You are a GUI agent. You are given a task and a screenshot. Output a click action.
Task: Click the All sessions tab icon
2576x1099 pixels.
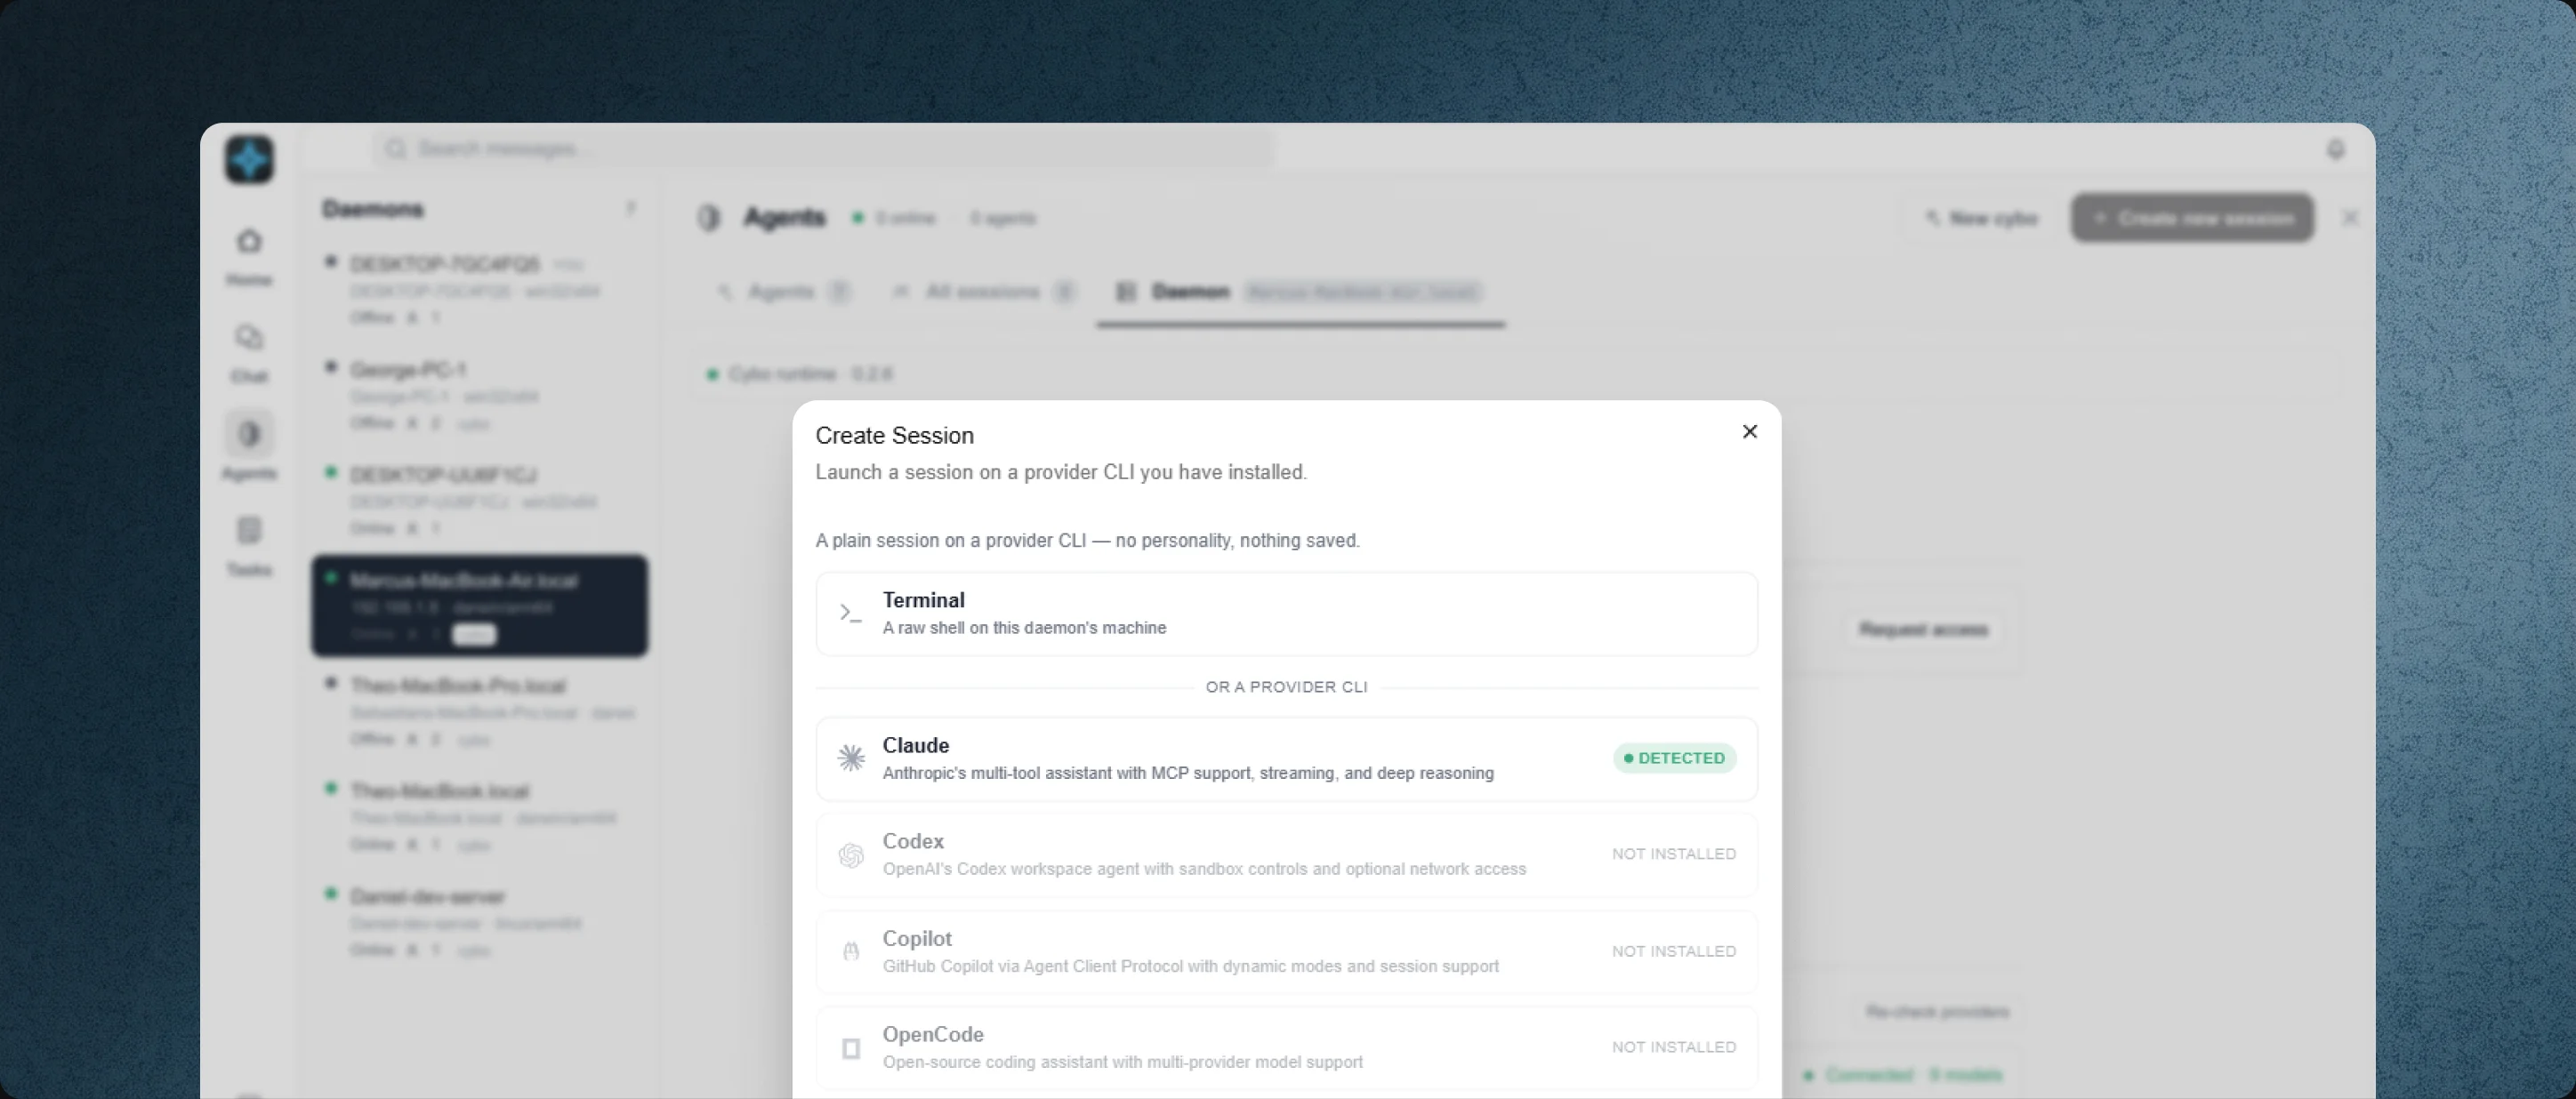[x=901, y=292]
